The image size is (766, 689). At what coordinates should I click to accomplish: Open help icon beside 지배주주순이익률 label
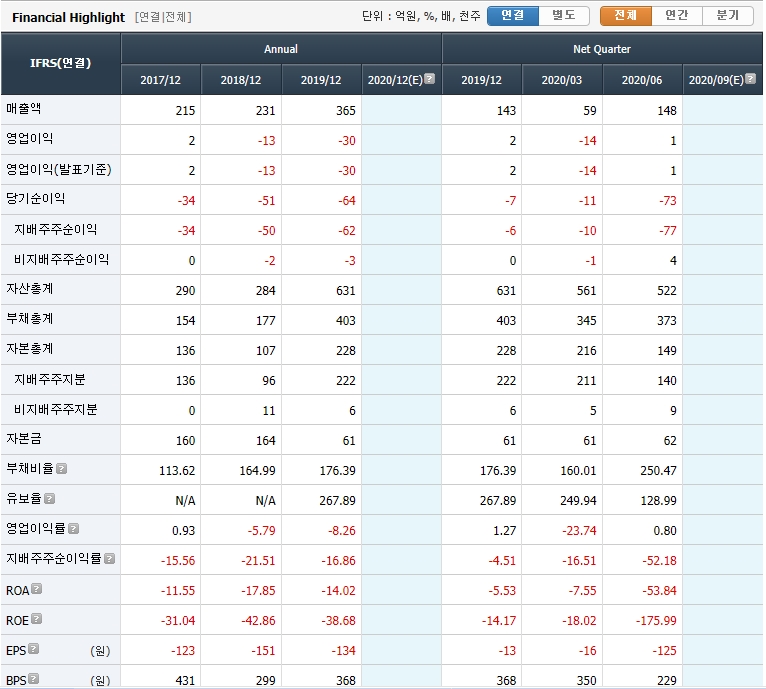click(x=110, y=559)
